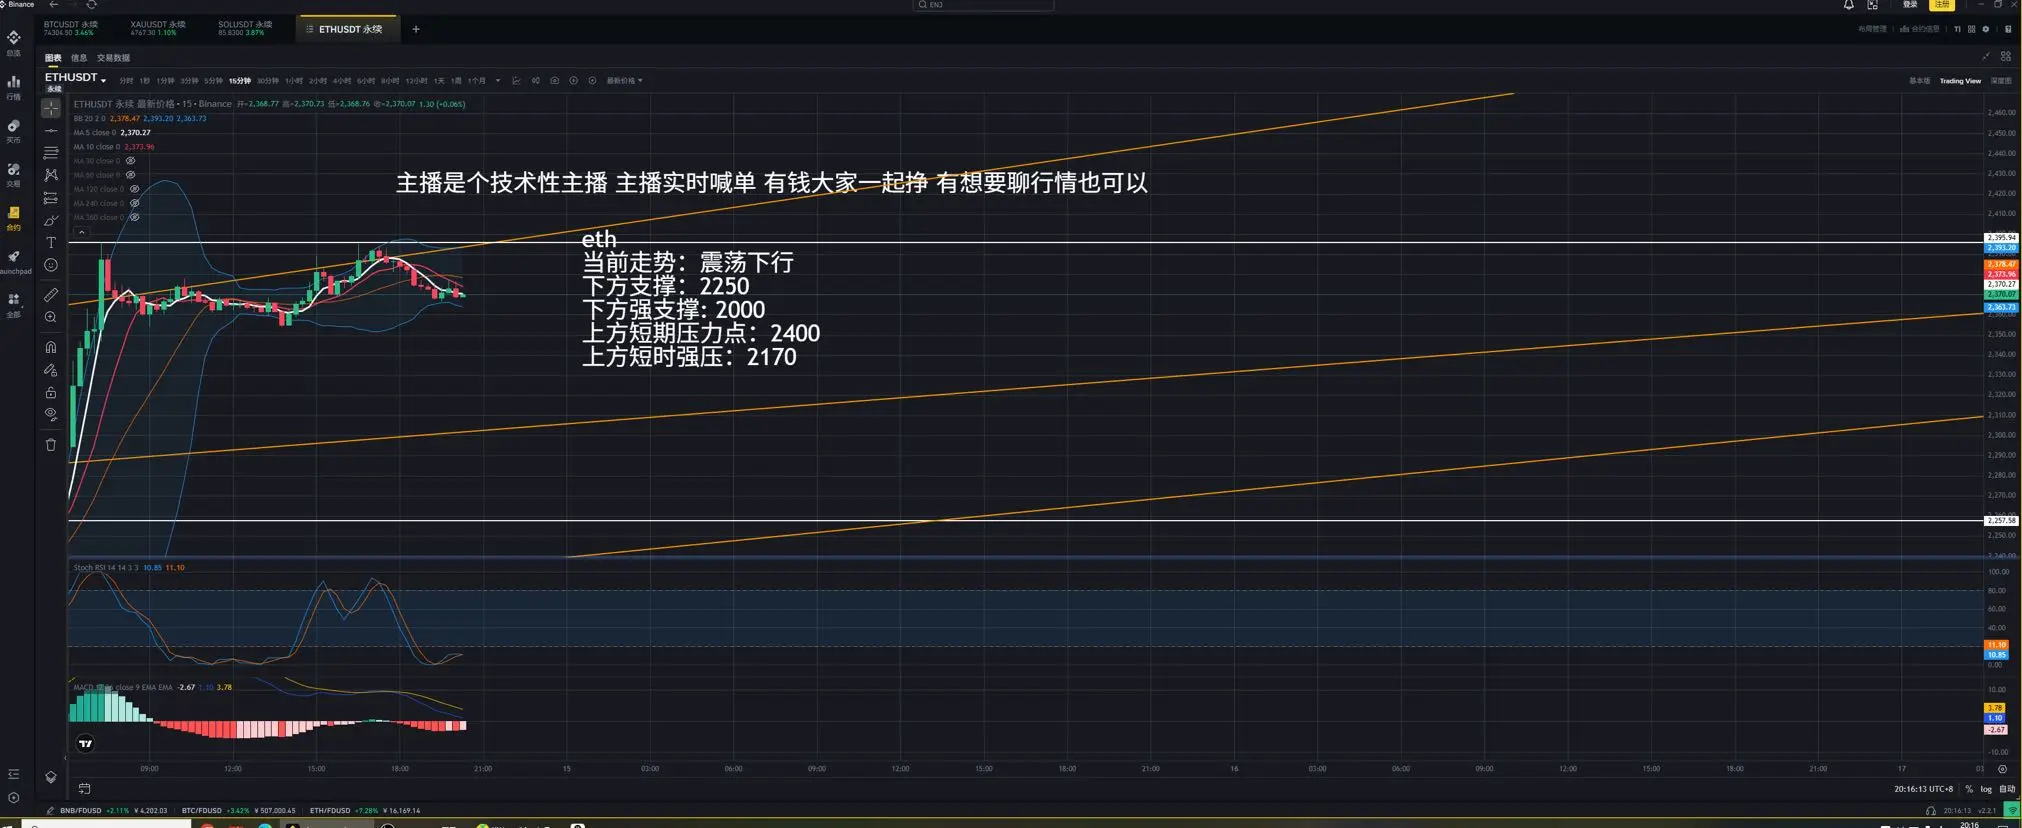
Task: Switch to the XAUUSDT perpetual tab
Action: (x=158, y=28)
